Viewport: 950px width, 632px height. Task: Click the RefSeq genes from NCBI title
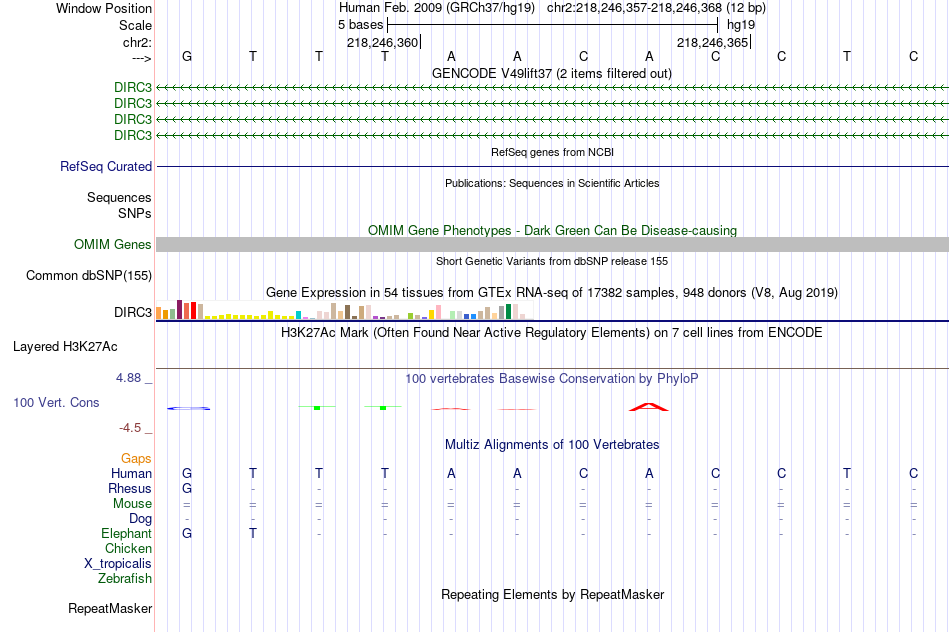(x=552, y=152)
